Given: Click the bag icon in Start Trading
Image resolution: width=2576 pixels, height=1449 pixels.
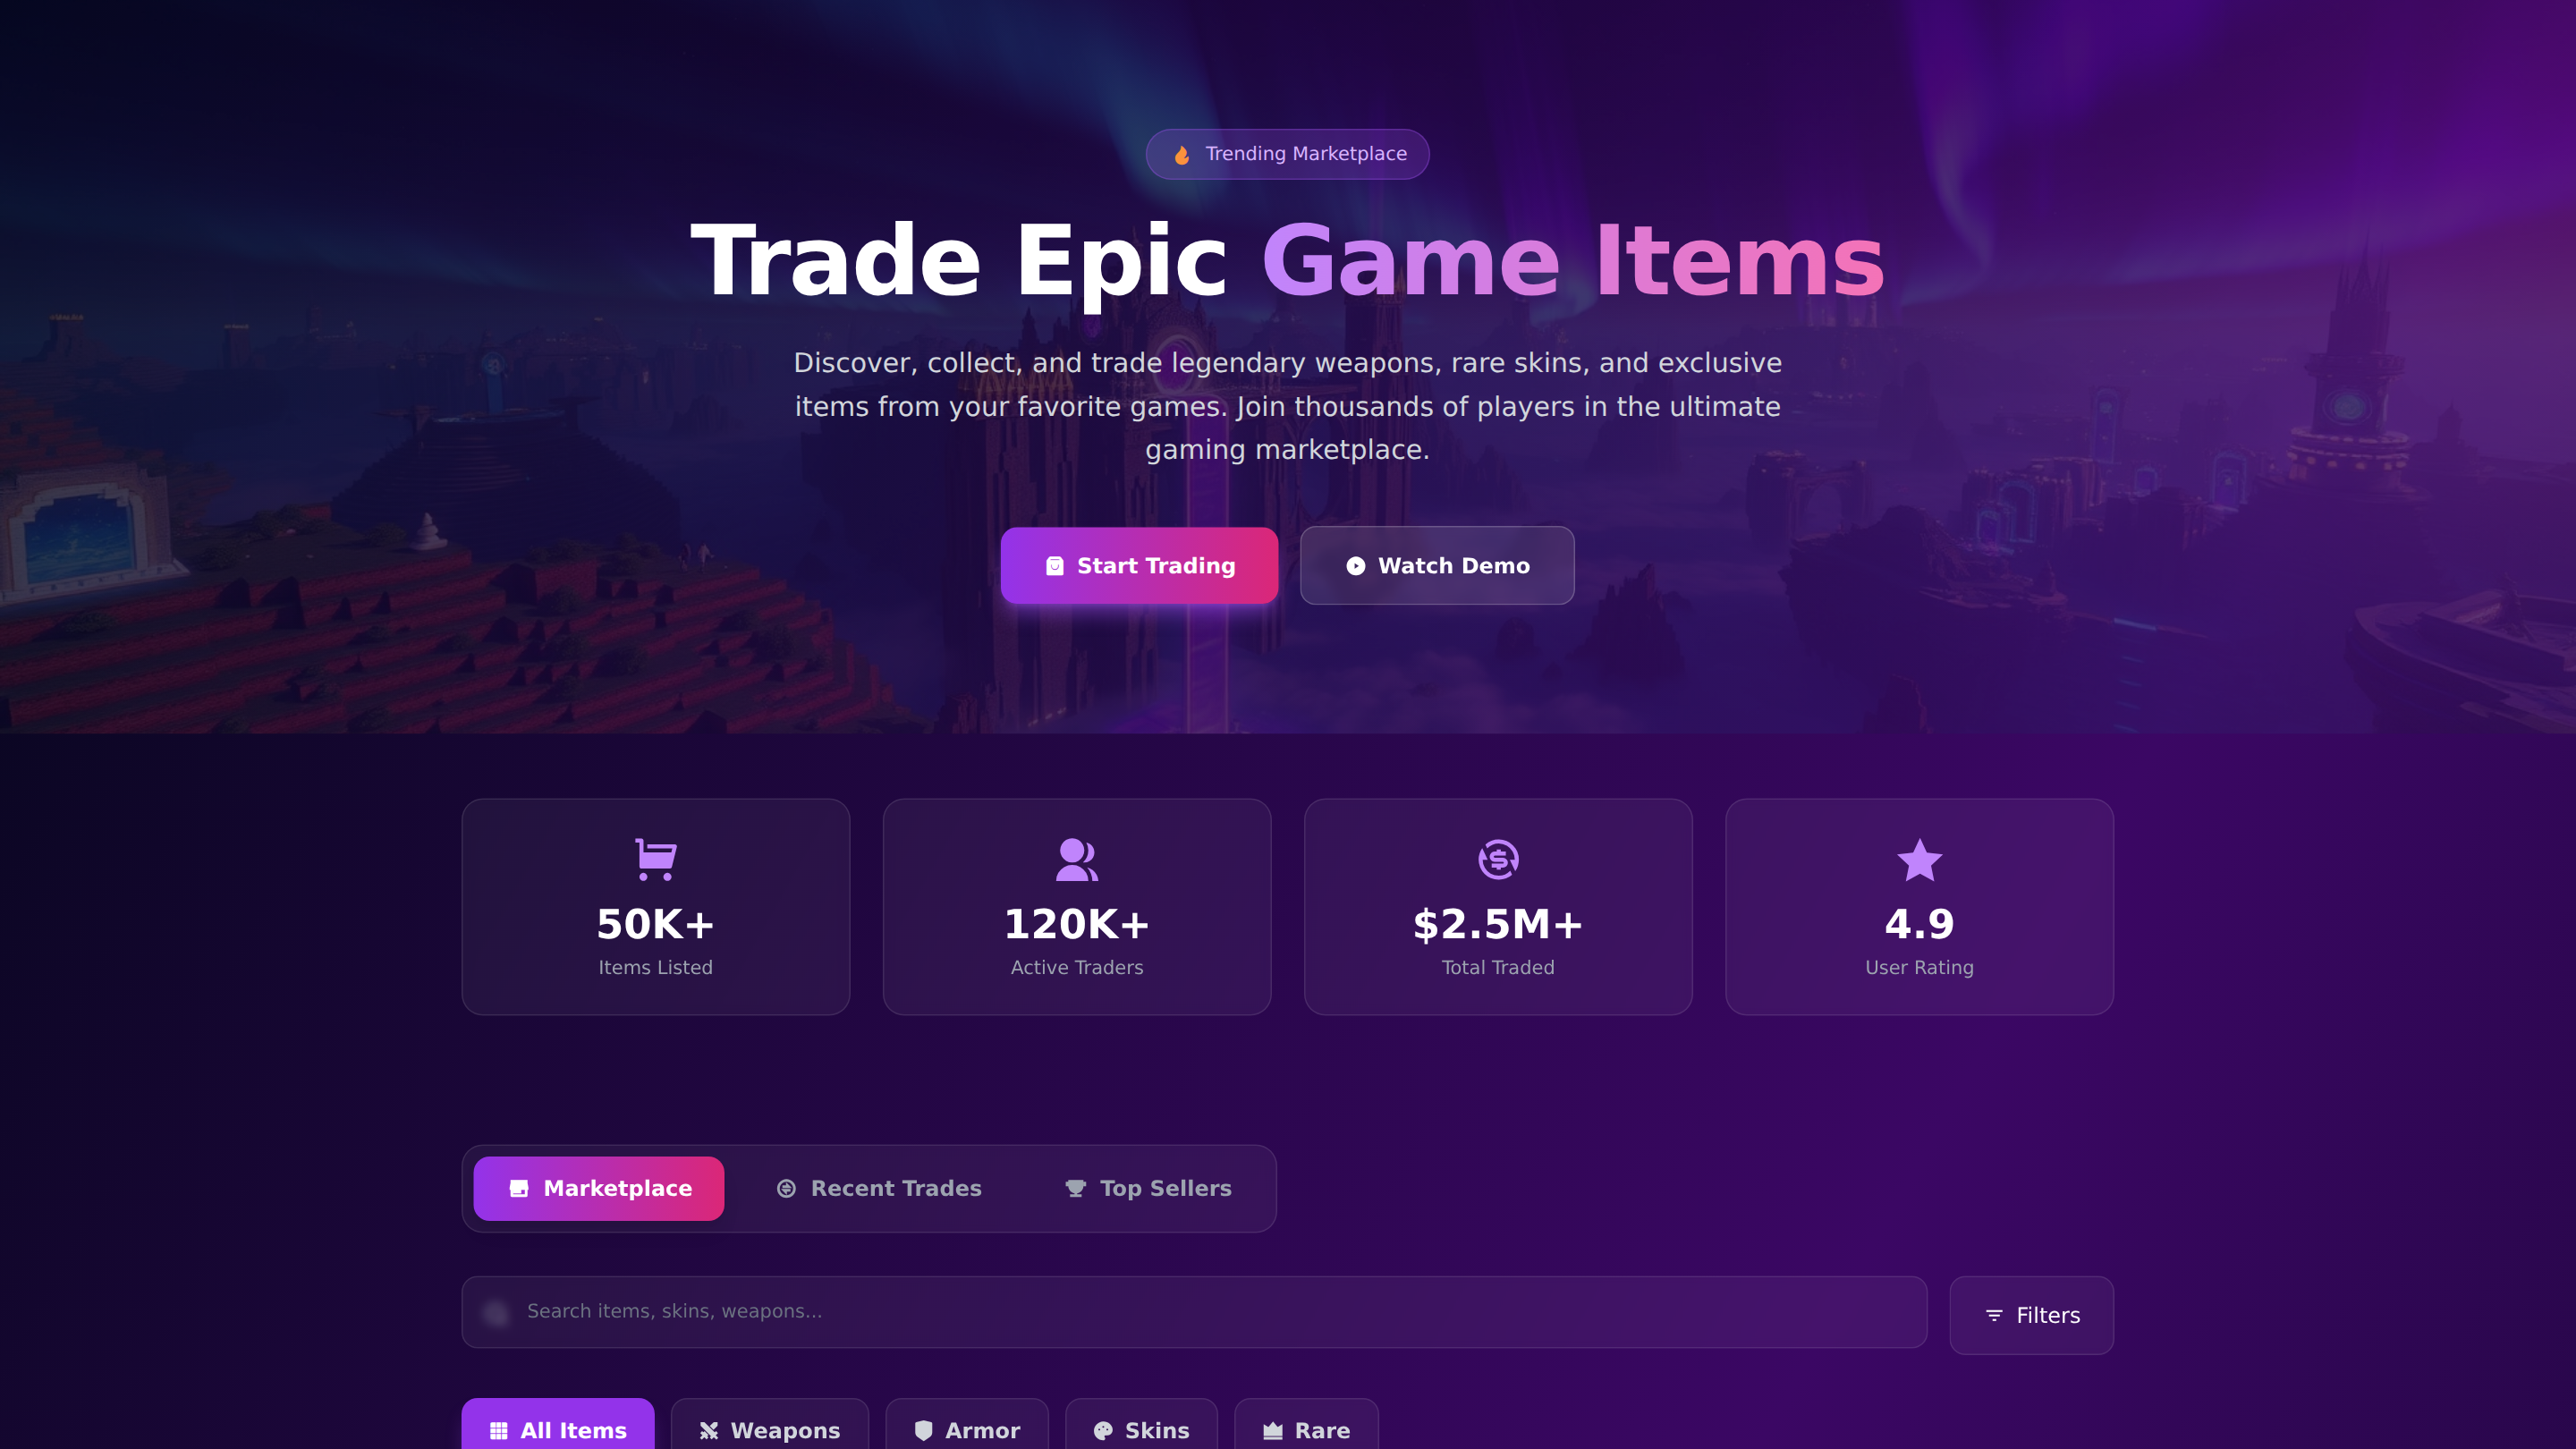Looking at the screenshot, I should 1054,566.
